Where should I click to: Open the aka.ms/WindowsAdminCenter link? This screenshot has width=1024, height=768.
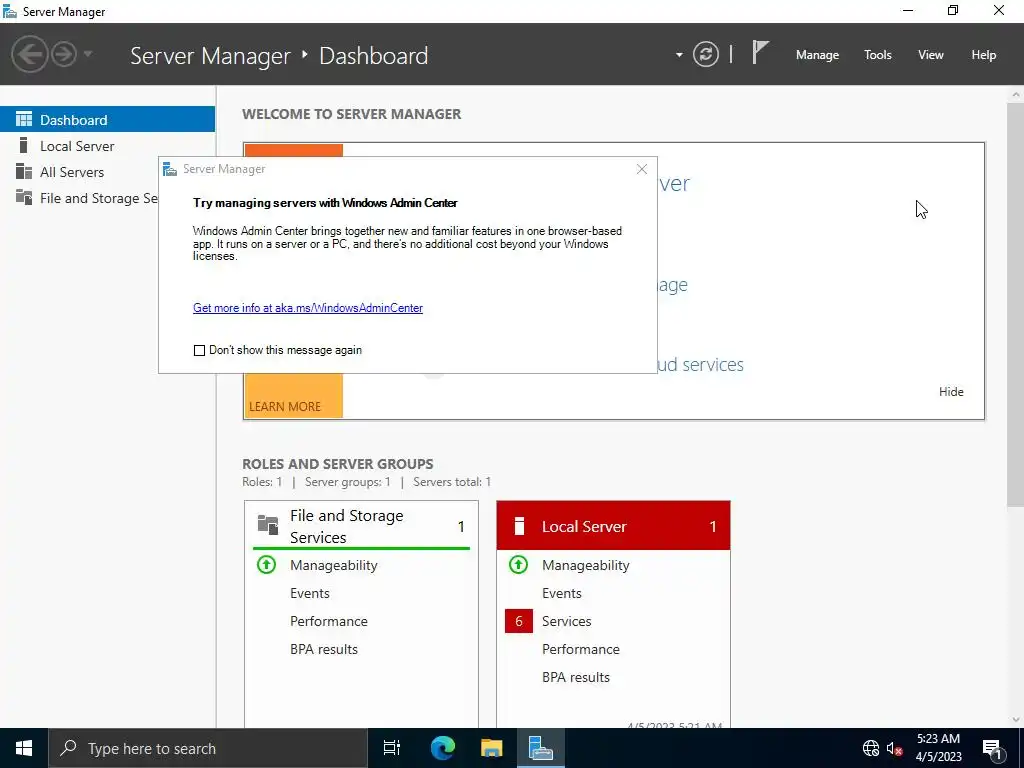tap(308, 308)
